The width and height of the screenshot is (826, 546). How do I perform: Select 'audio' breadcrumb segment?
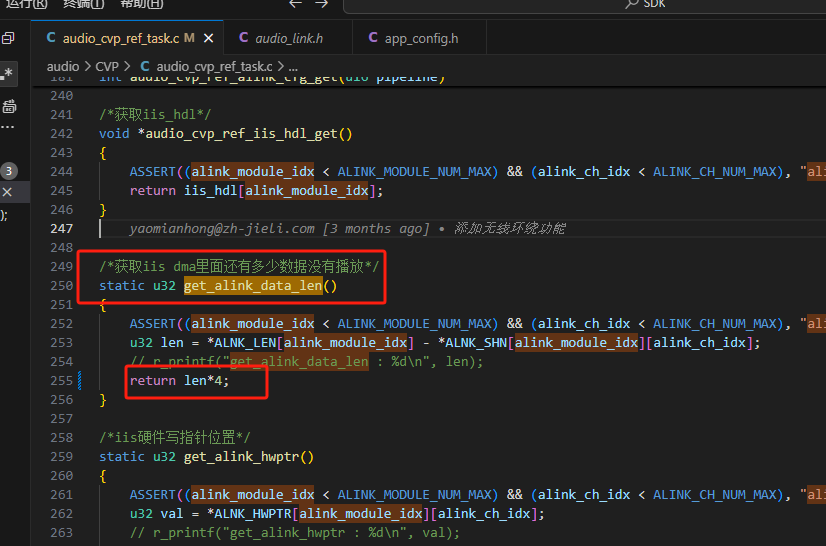[x=63, y=66]
